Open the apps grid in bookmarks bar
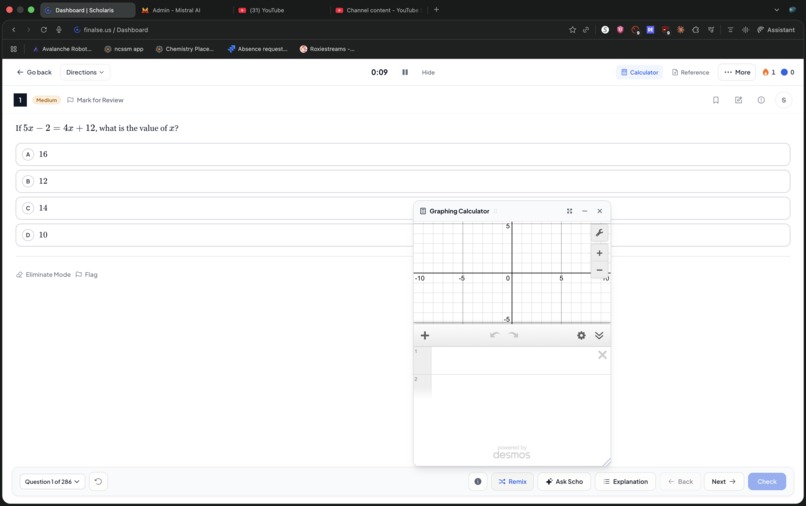 (14, 49)
